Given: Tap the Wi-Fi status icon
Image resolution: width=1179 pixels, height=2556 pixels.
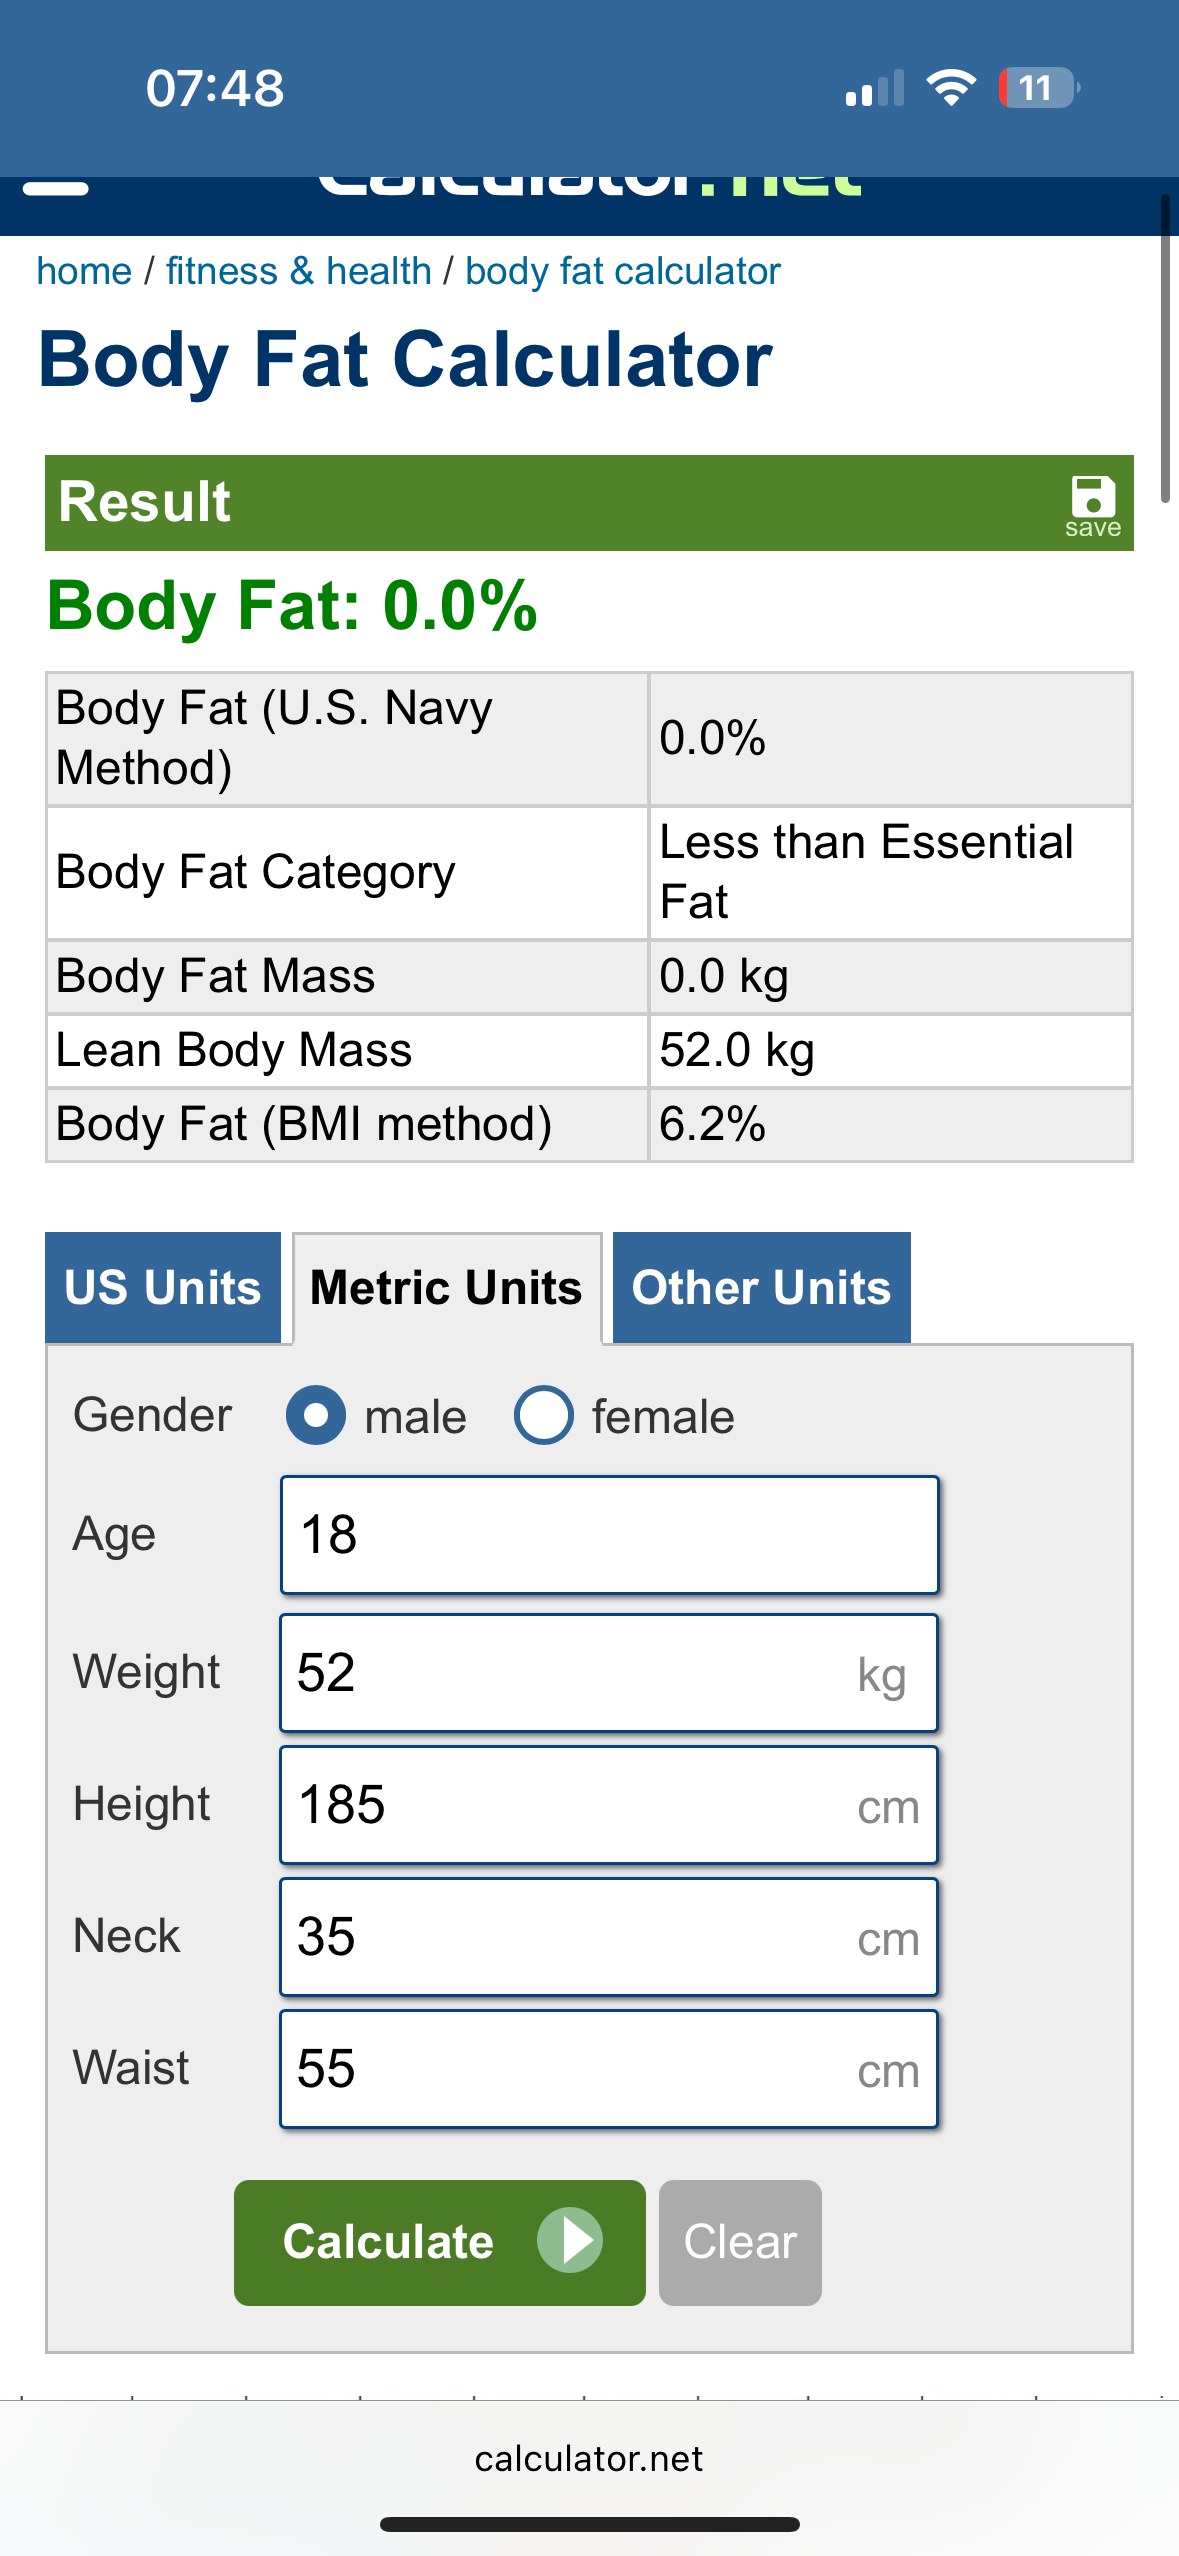Looking at the screenshot, I should coord(951,88).
